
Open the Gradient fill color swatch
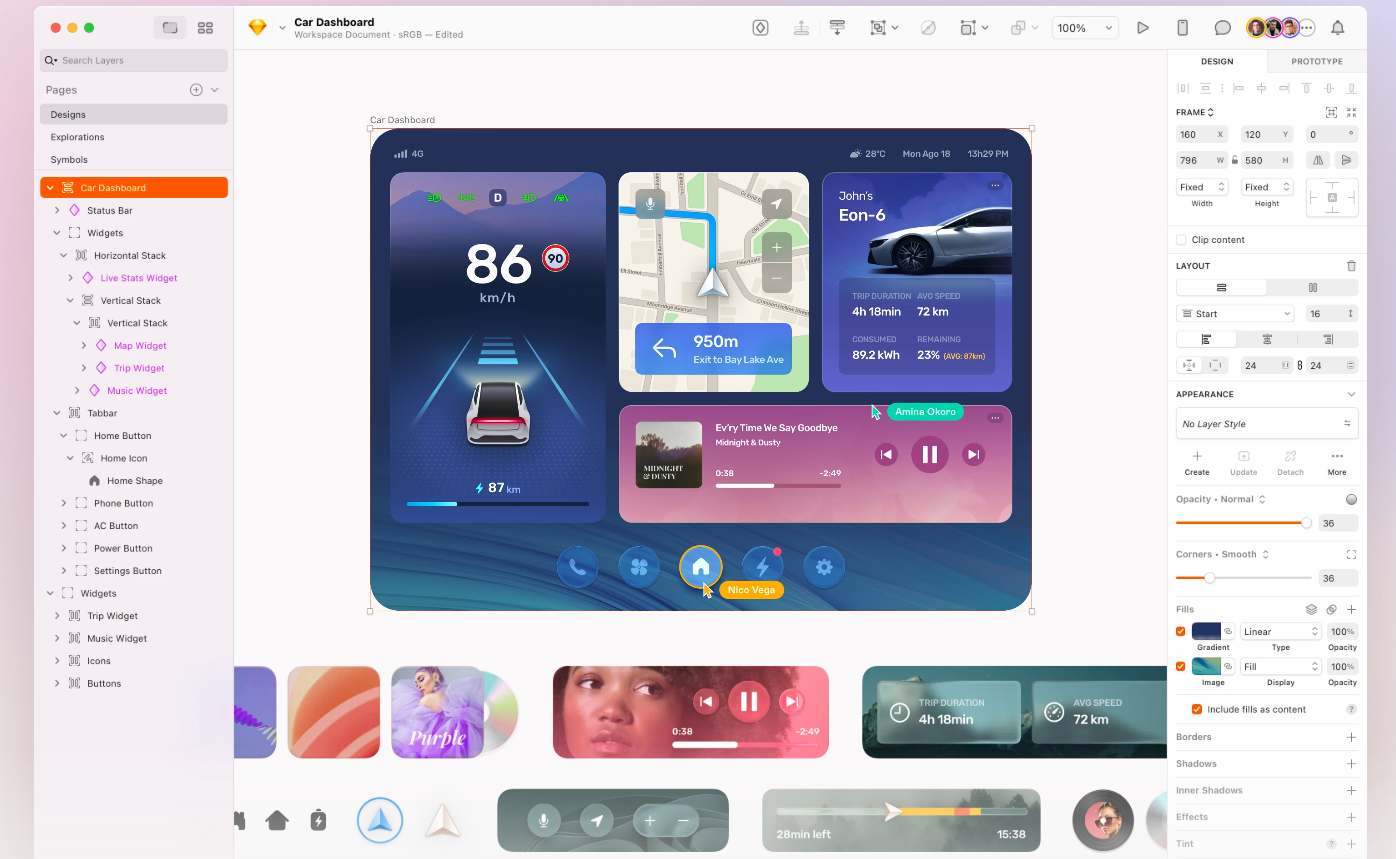click(1206, 632)
